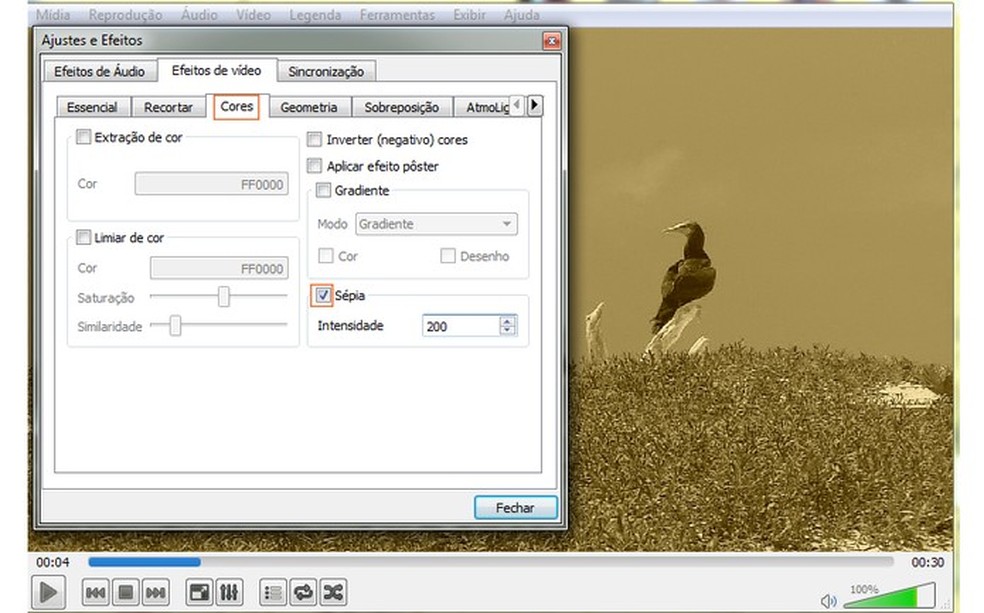Skip to the next media item
Image resolution: width=984 pixels, height=613 pixels.
154,592
